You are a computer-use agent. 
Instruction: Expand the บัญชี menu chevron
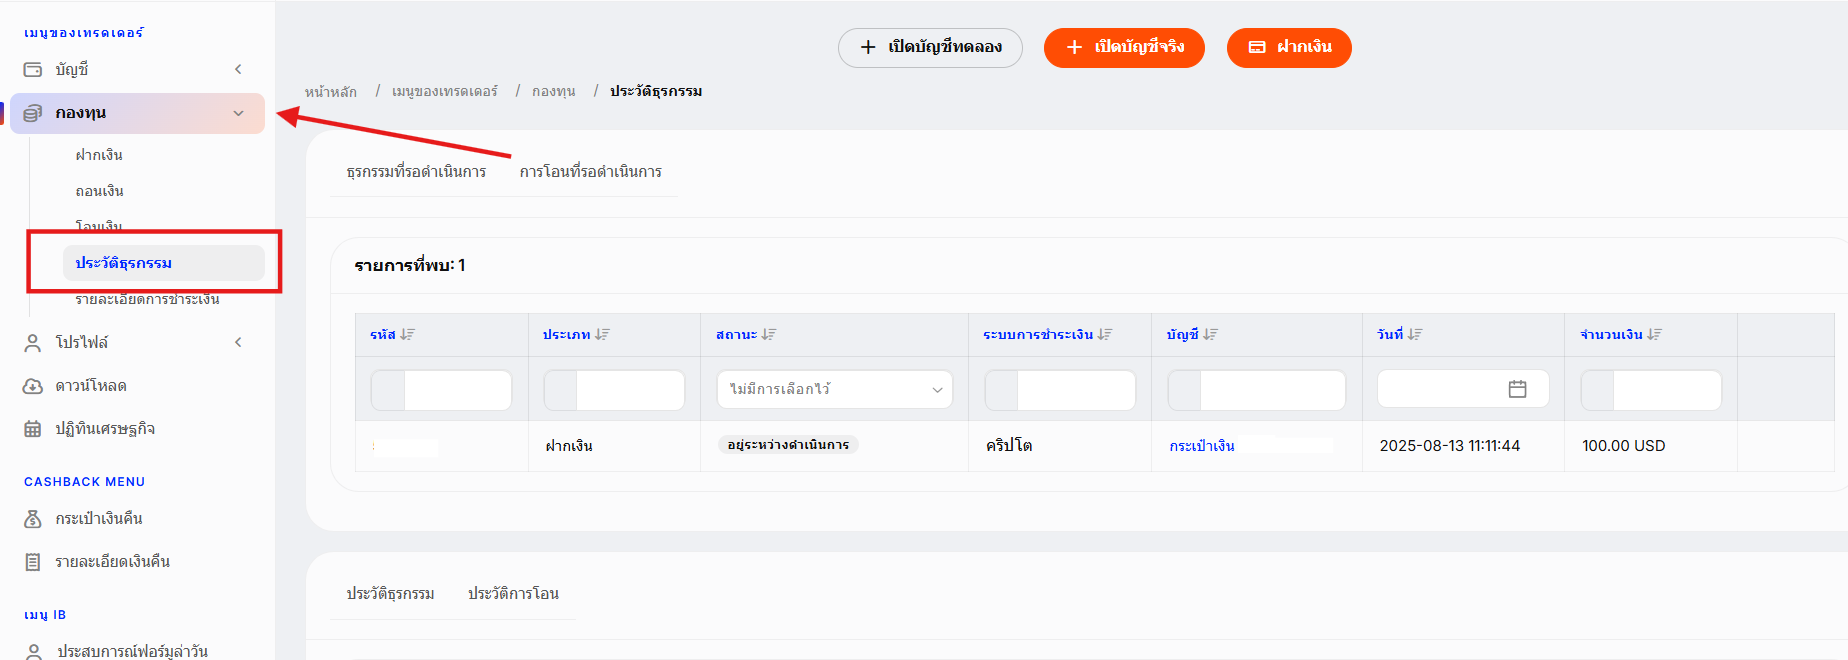pyautogui.click(x=238, y=70)
